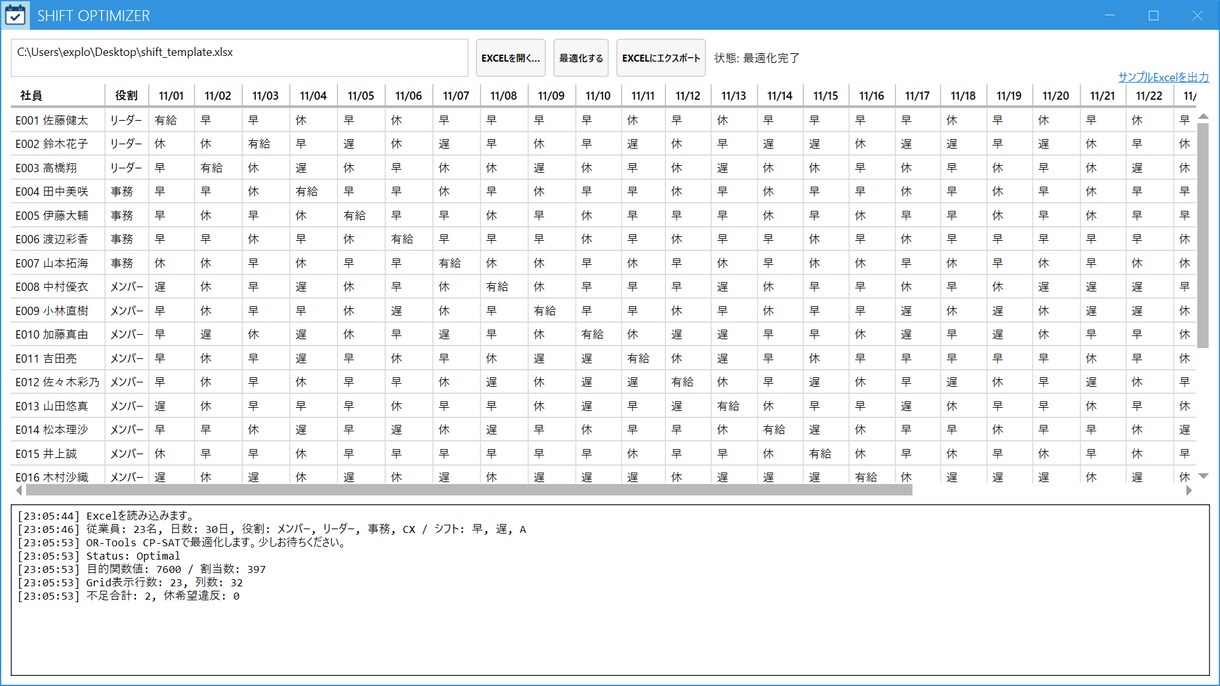
Task: Select employee row E014 松本理沙
Action: (x=604, y=430)
